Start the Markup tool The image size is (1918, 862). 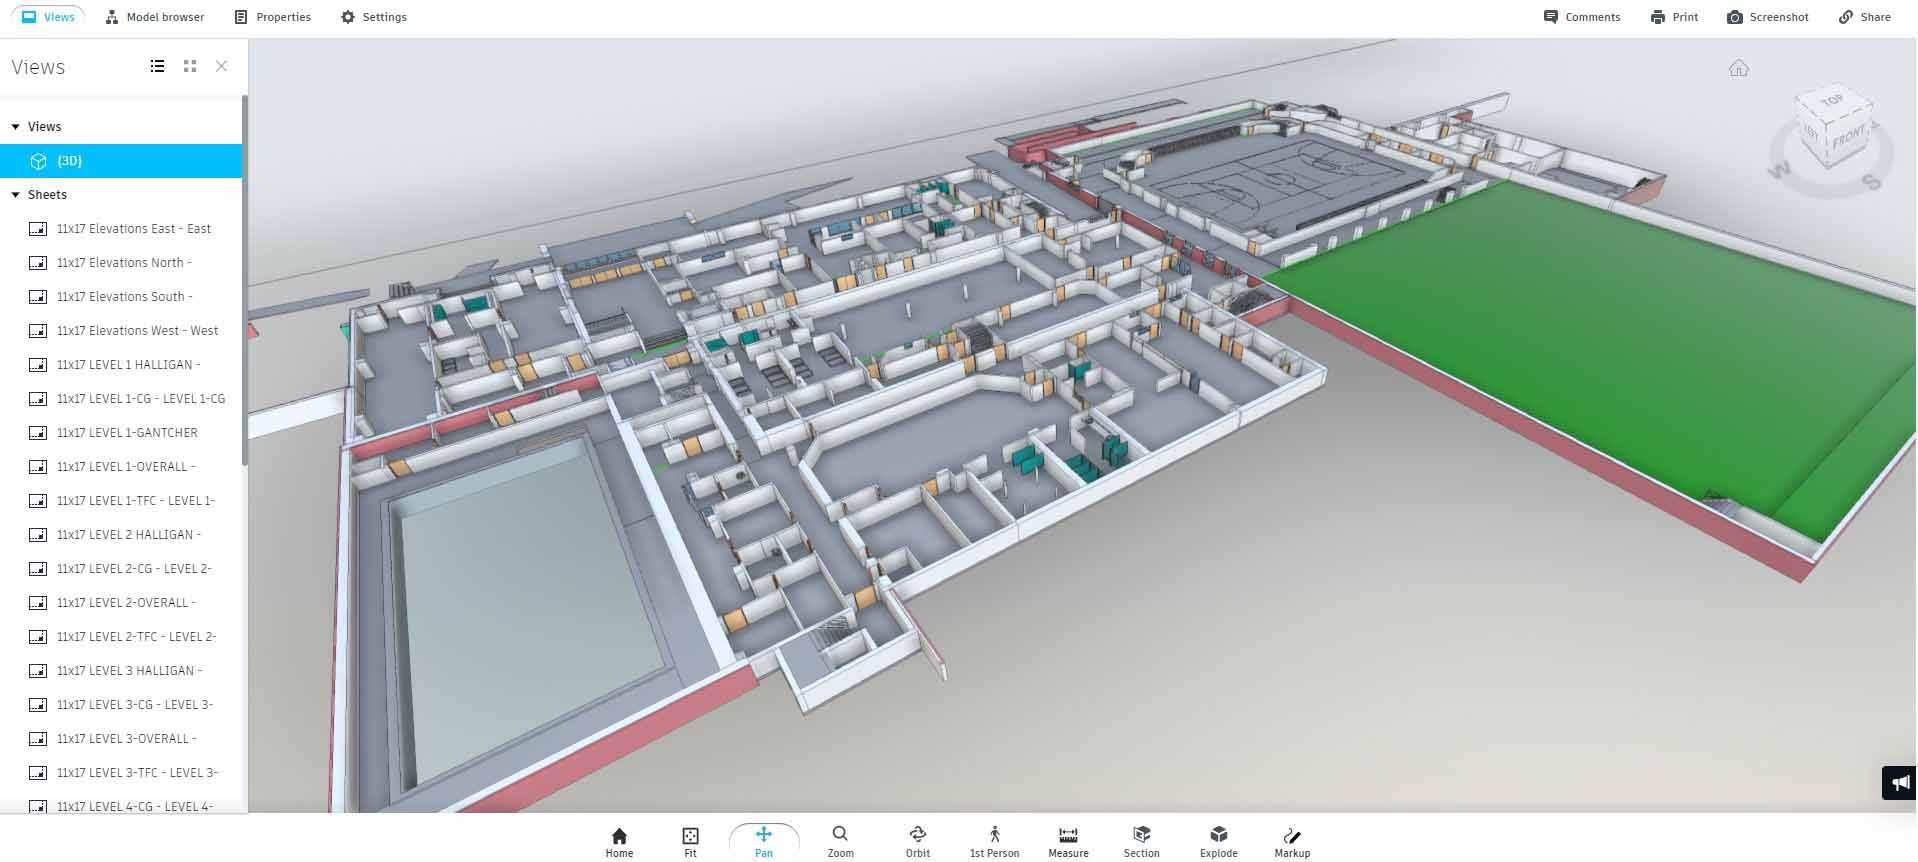[1291, 841]
